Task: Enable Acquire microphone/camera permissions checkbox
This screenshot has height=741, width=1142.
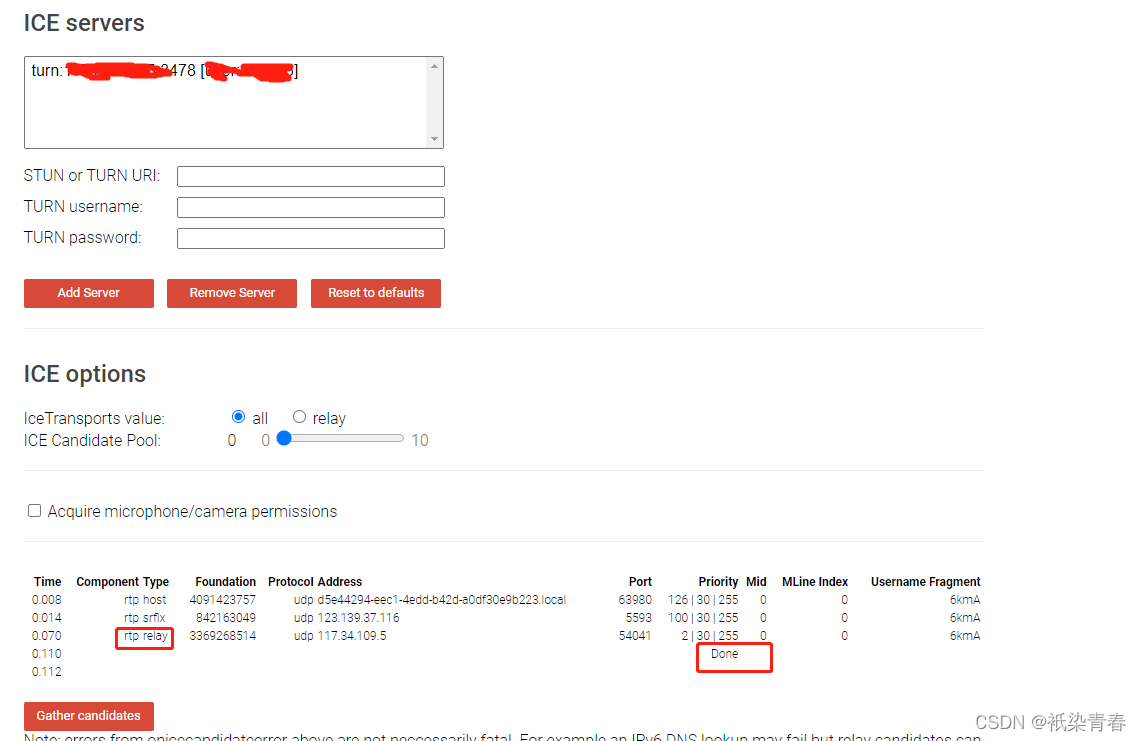Action: coord(34,510)
